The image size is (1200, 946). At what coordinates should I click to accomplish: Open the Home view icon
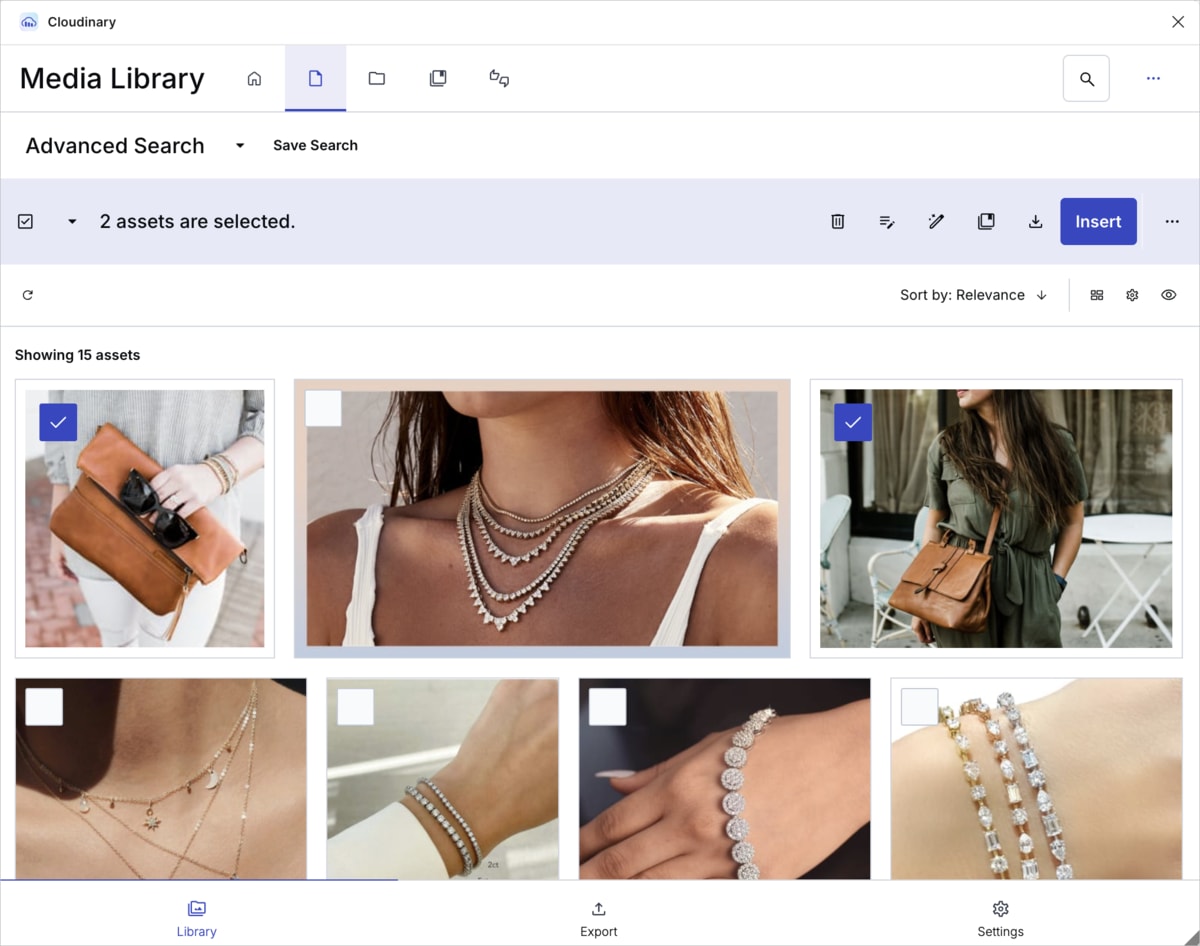click(x=254, y=79)
